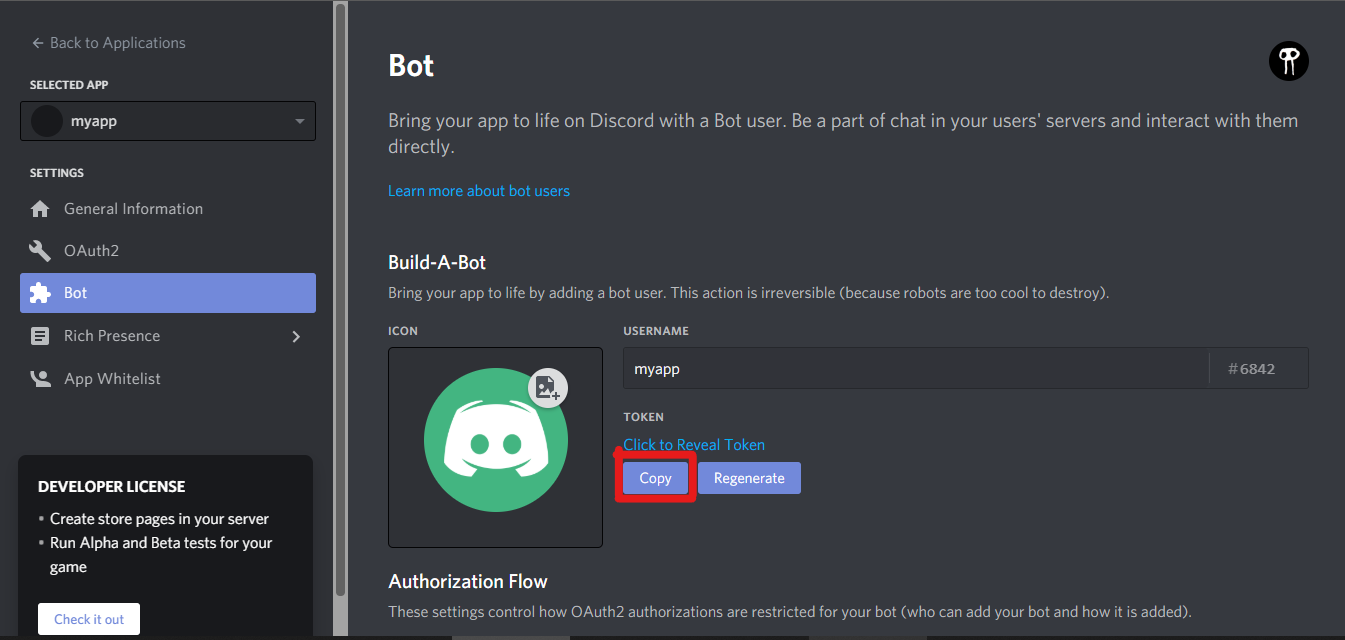Click the myapp avatar in app selector
Screen dimensions: 1345x640
coord(47,121)
